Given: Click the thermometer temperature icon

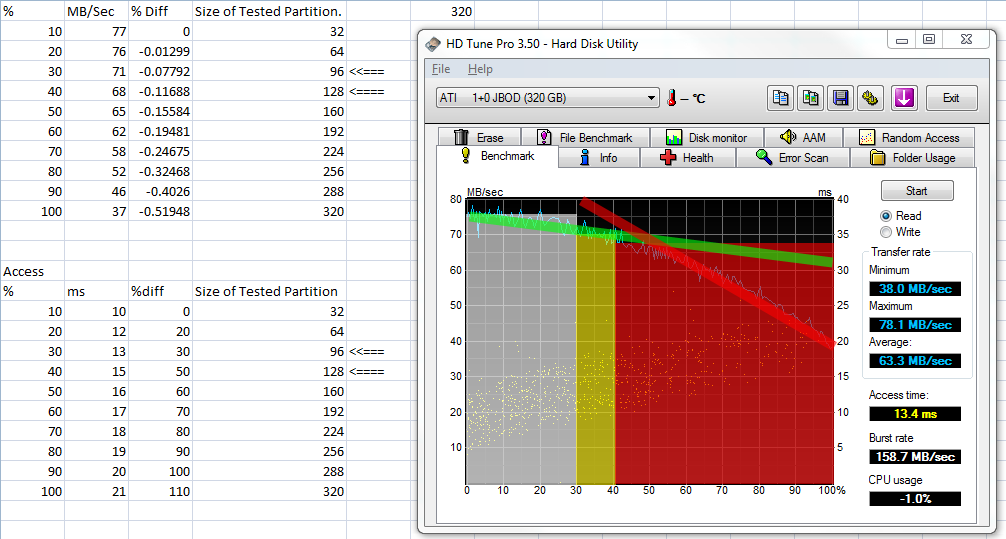Looking at the screenshot, I should [672, 98].
